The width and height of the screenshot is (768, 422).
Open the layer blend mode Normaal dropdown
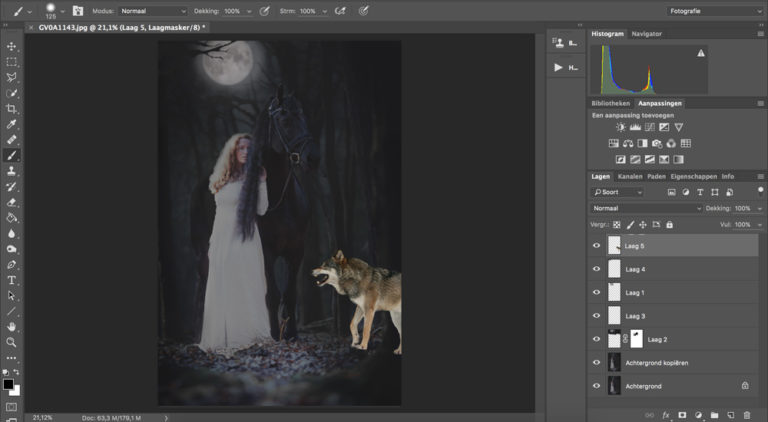646,208
